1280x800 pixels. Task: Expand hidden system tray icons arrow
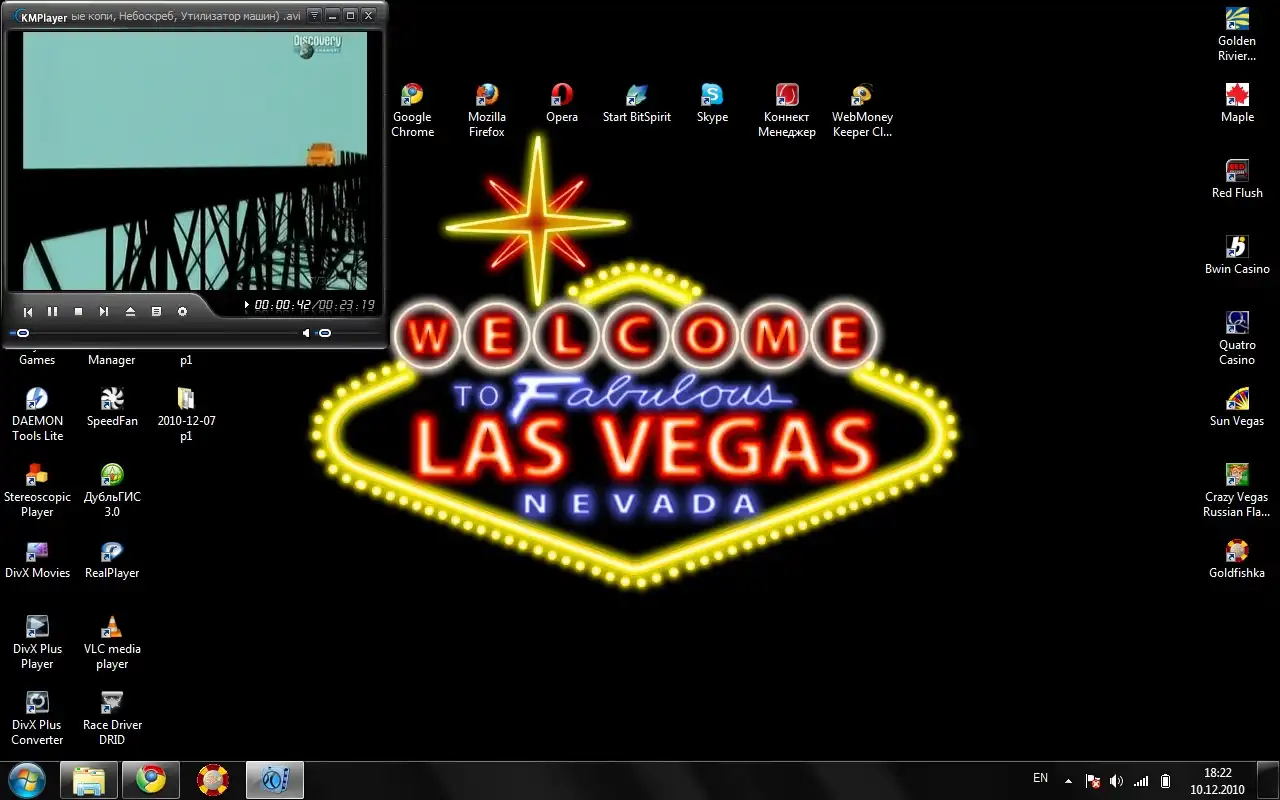pyautogui.click(x=1069, y=780)
